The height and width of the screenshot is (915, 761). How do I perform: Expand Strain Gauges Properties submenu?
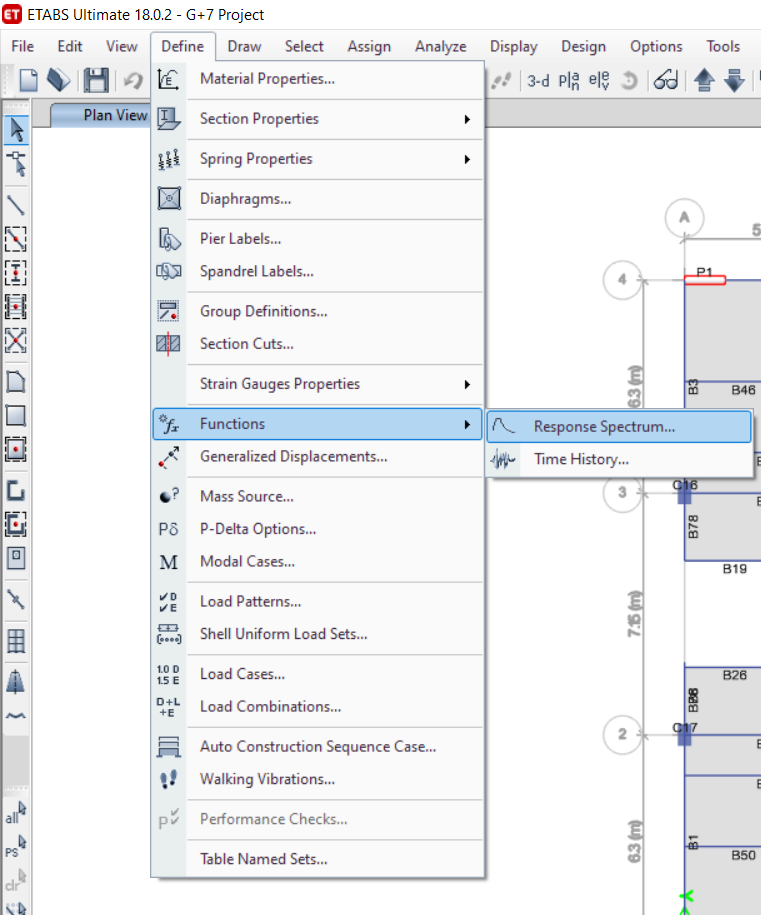click(317, 384)
